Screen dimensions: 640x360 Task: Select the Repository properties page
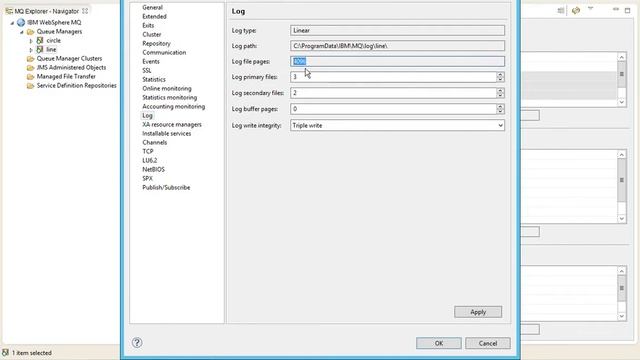click(156, 43)
